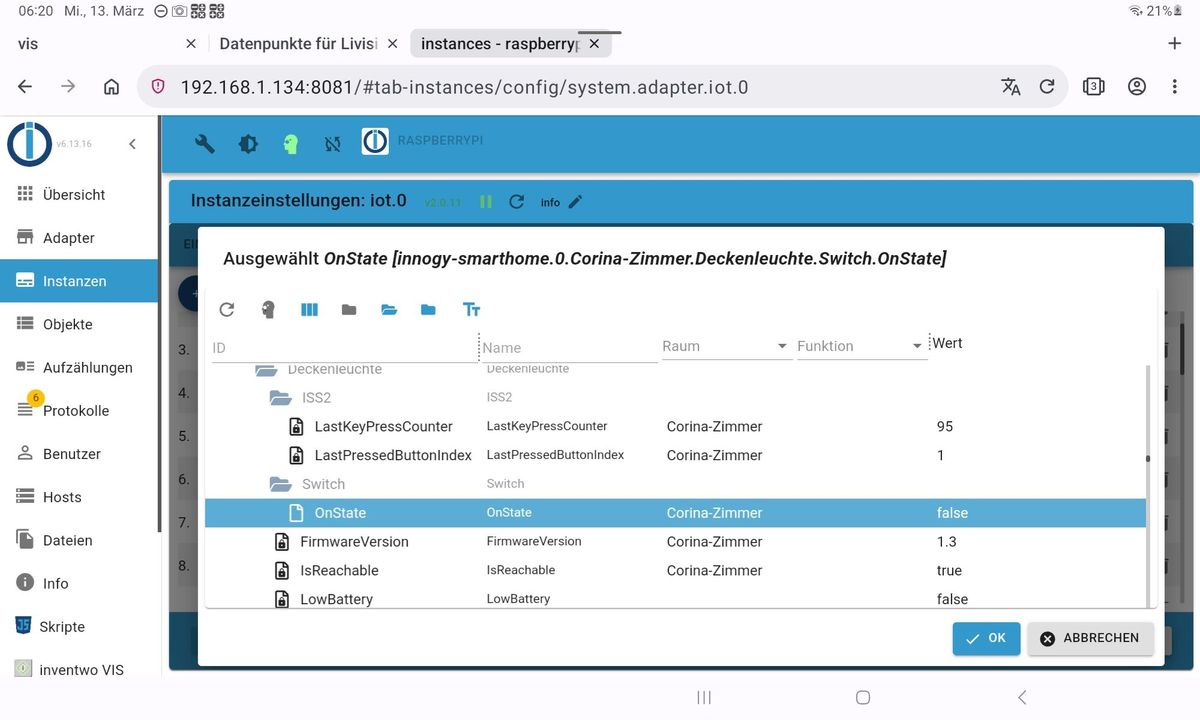Click green expert mode head icon in top bar

point(290,144)
